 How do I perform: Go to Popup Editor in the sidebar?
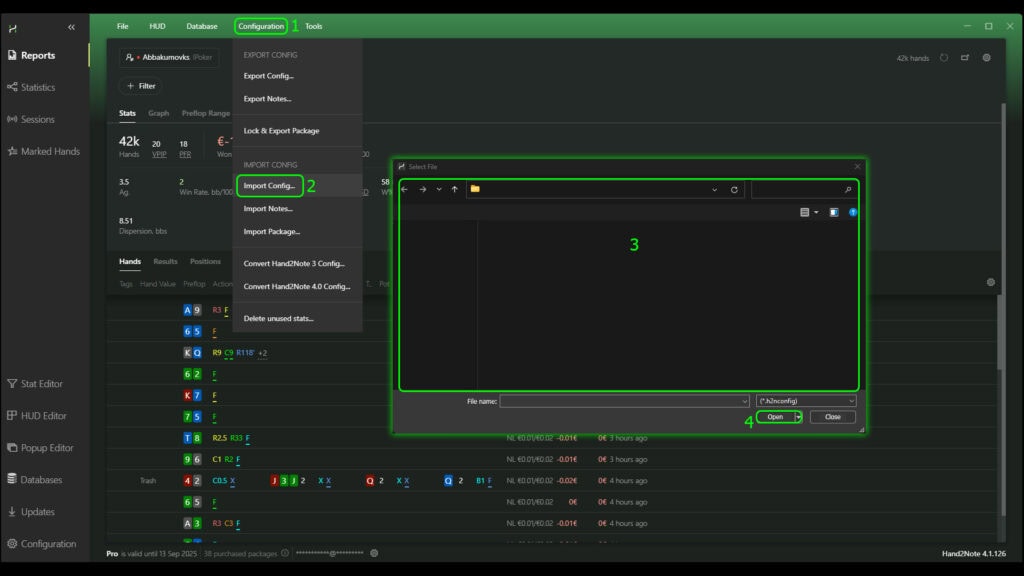tap(46, 447)
